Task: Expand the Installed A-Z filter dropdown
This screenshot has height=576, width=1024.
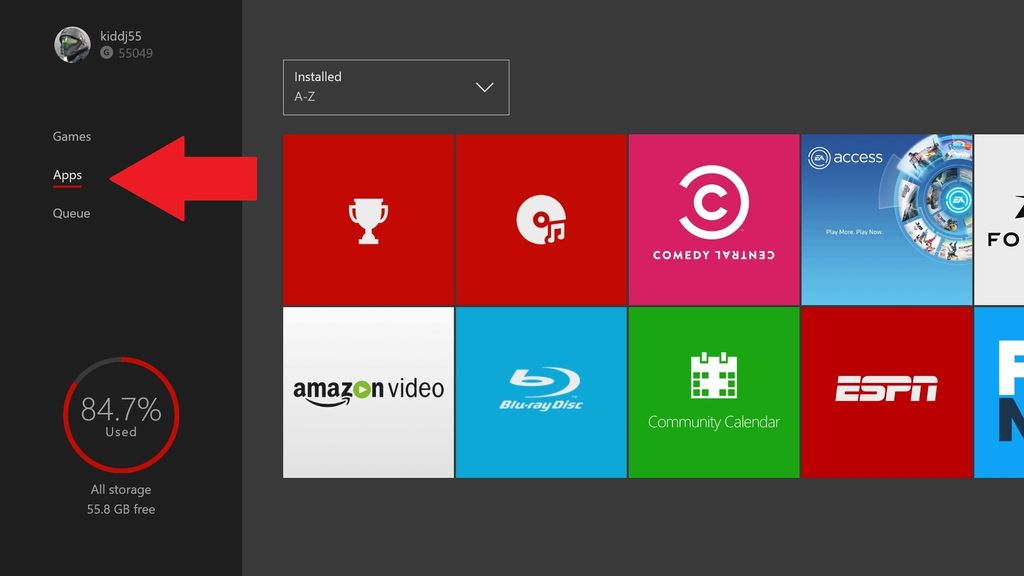Action: tap(396, 87)
